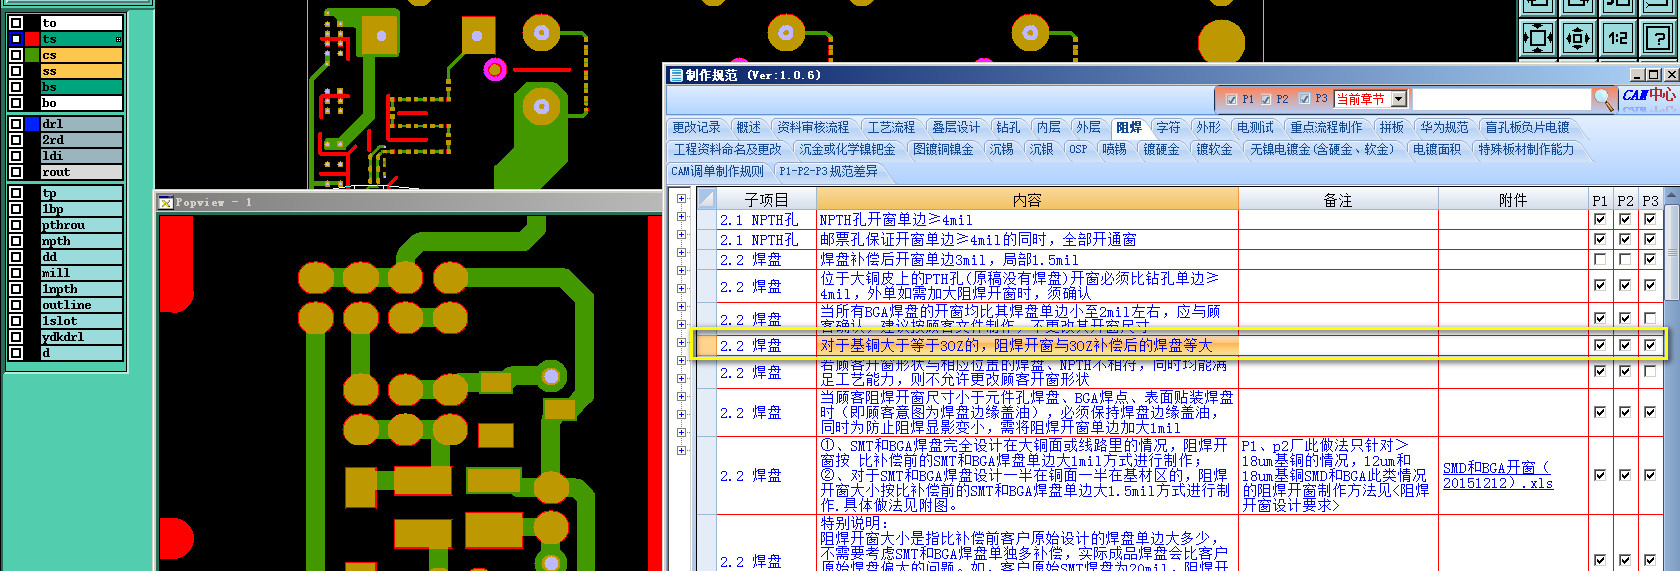Open the 电测试 tab
1680x571 pixels.
(1255, 127)
